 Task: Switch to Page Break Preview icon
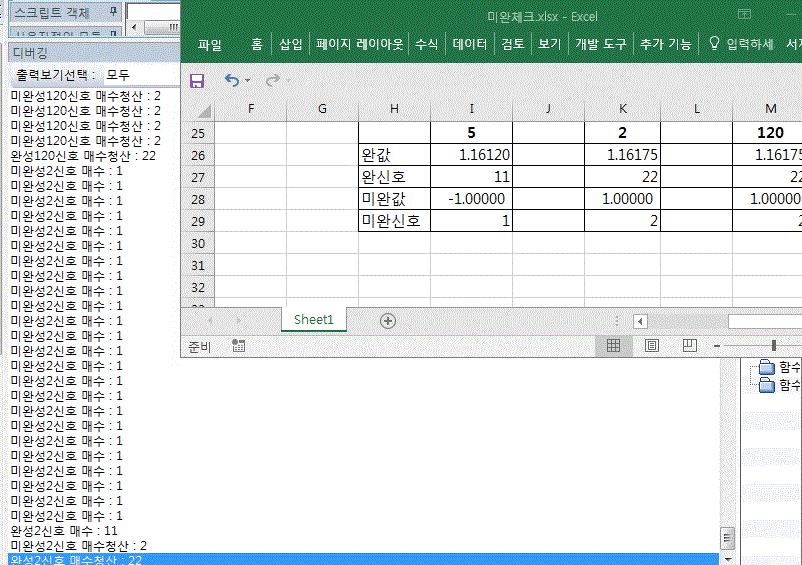689,346
